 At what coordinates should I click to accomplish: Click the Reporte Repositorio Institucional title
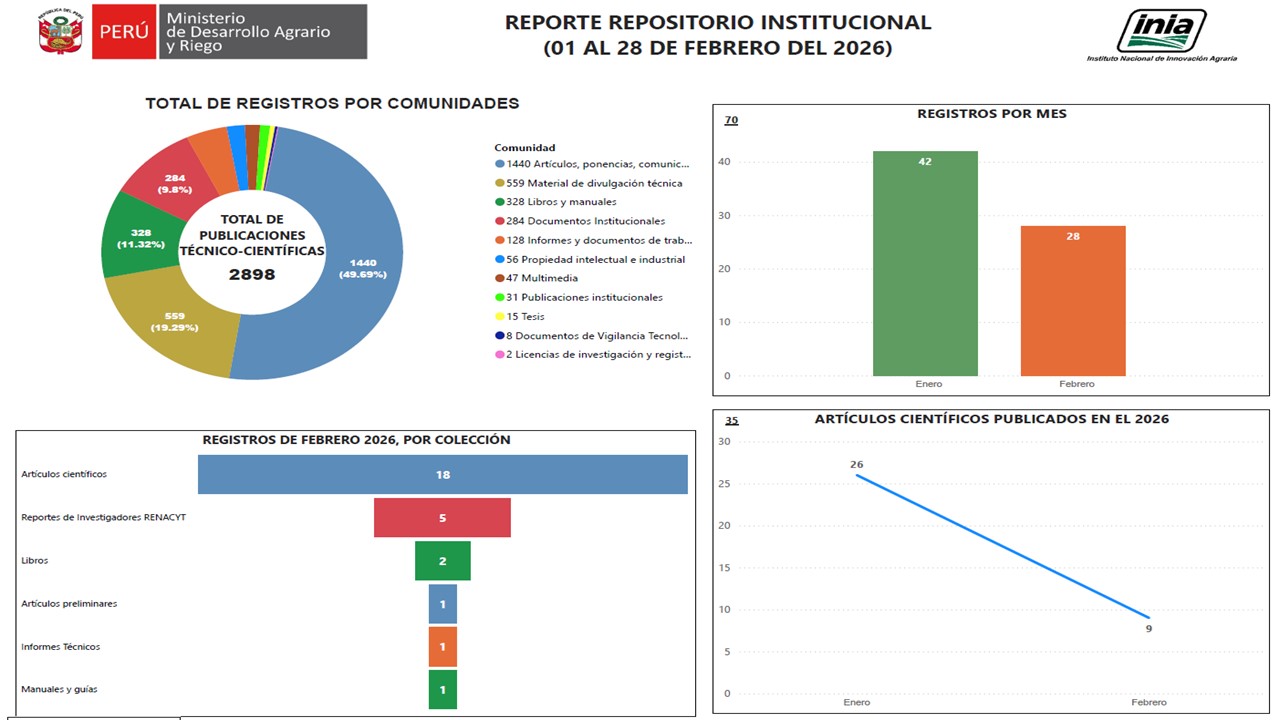[718, 34]
